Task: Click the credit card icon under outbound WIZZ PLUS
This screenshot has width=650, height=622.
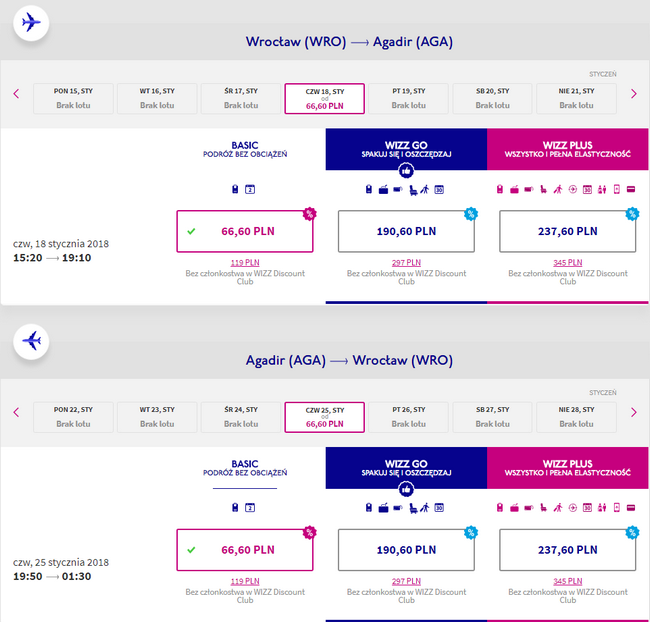Action: [x=631, y=190]
